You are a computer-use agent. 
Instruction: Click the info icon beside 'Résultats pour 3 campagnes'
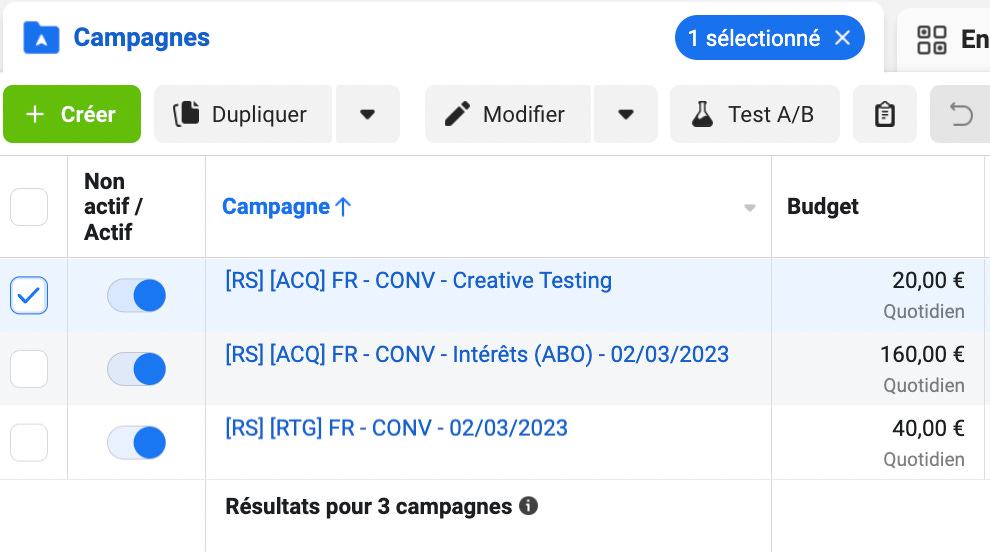[x=528, y=506]
